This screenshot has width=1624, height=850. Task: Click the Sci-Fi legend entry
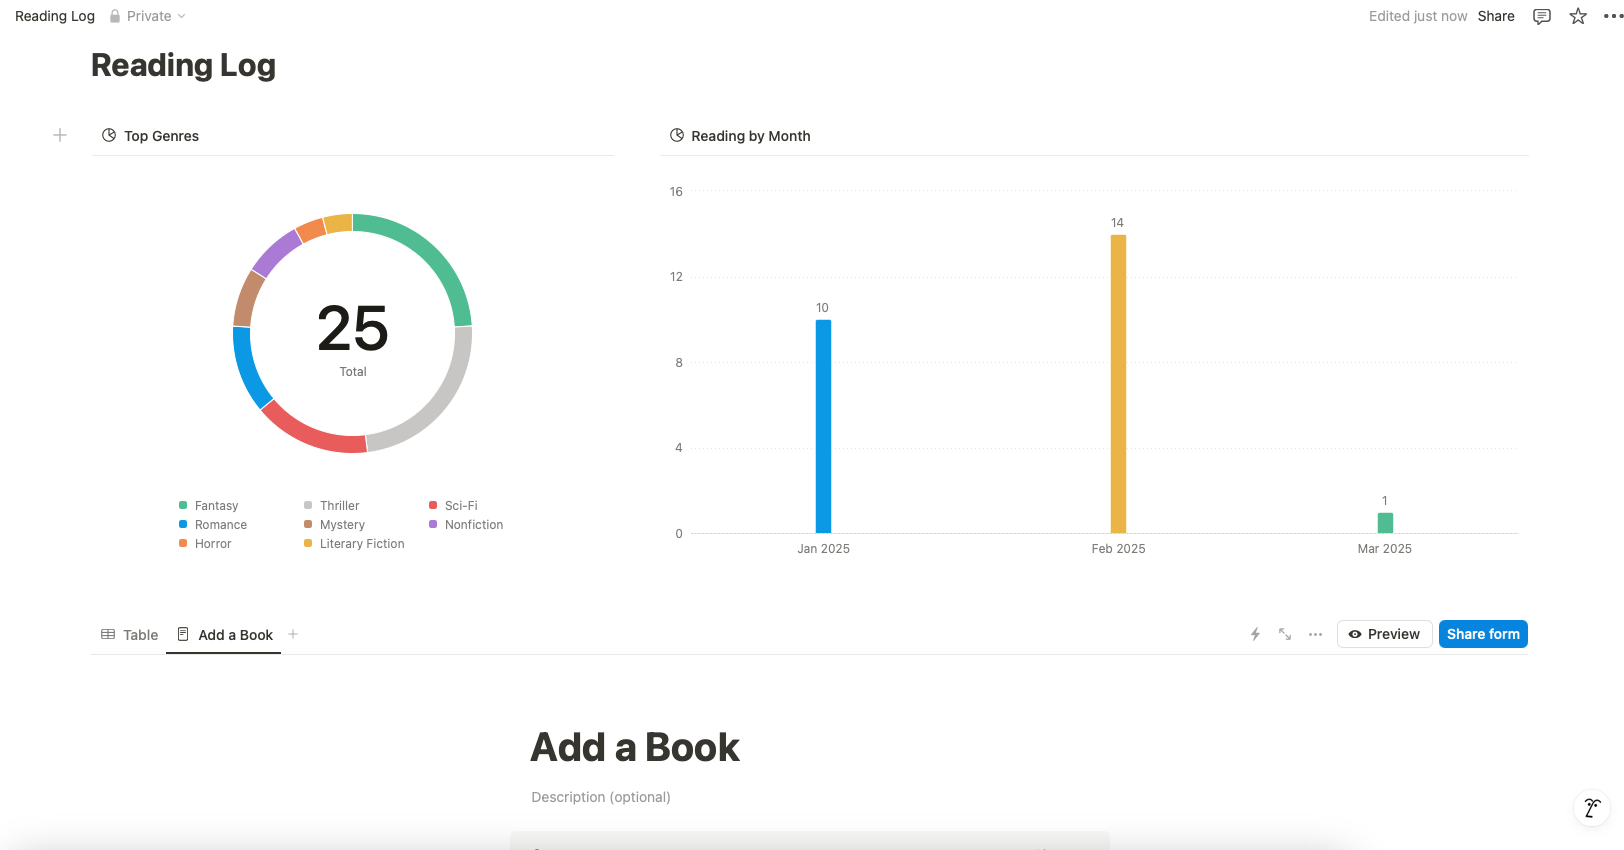(x=454, y=506)
